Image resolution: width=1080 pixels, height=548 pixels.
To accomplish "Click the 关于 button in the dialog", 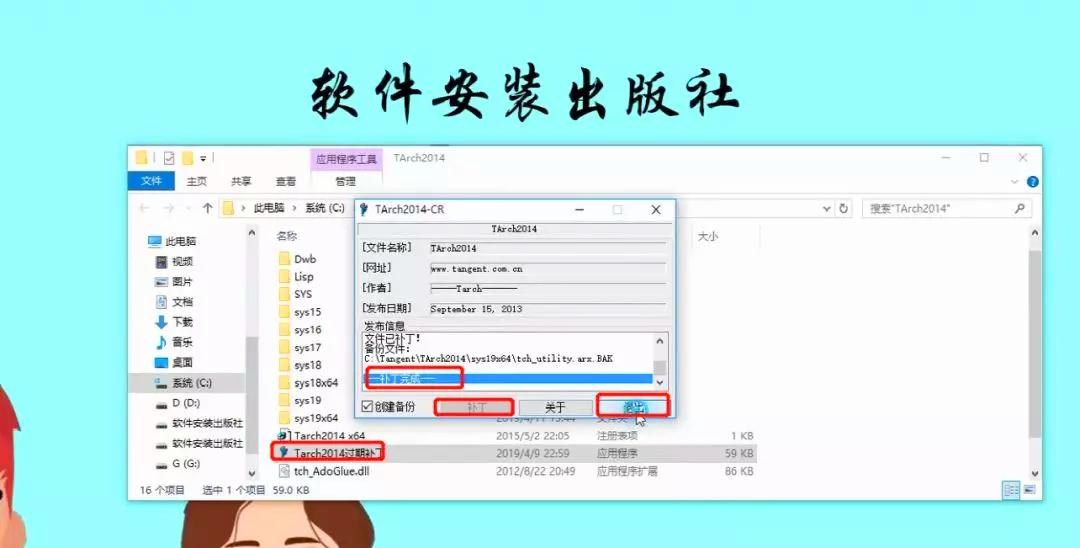I will click(x=555, y=408).
